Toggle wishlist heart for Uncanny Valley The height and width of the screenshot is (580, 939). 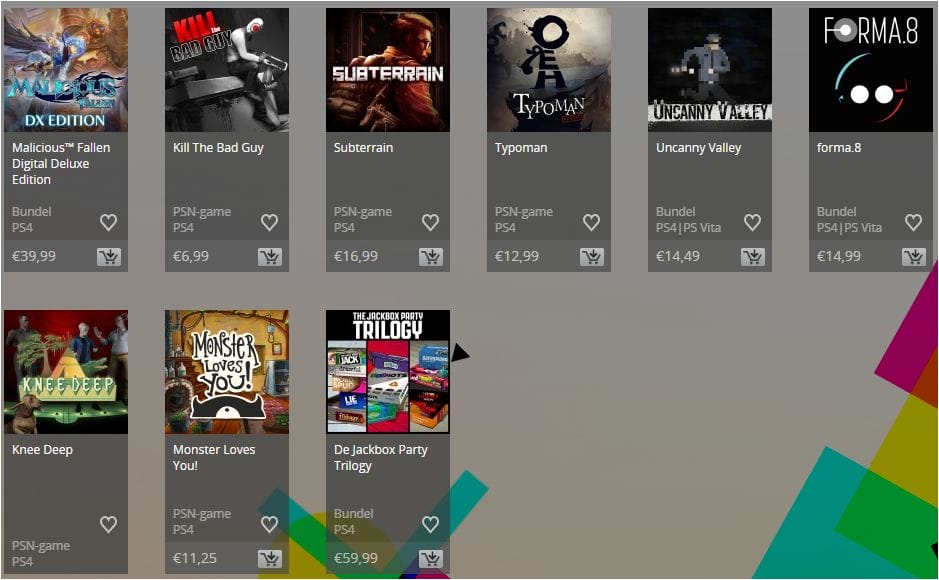752,222
